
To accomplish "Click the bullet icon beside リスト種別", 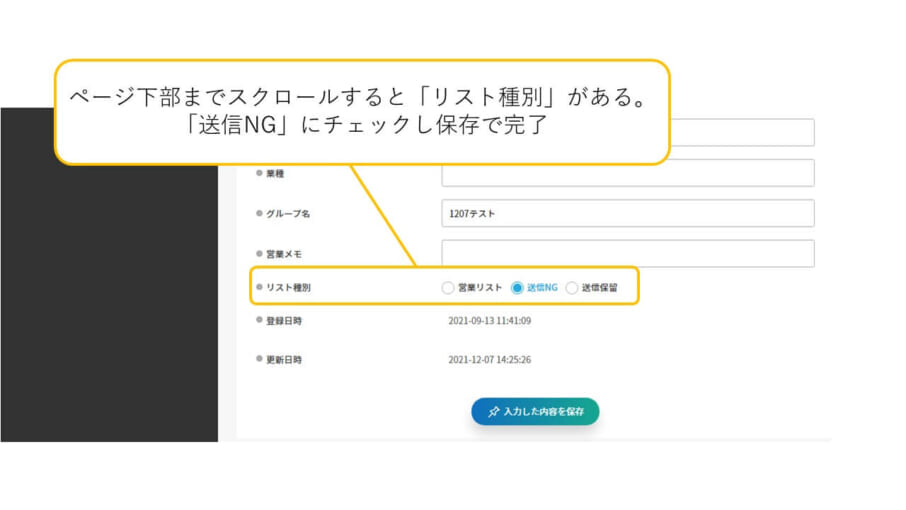I will (258, 287).
